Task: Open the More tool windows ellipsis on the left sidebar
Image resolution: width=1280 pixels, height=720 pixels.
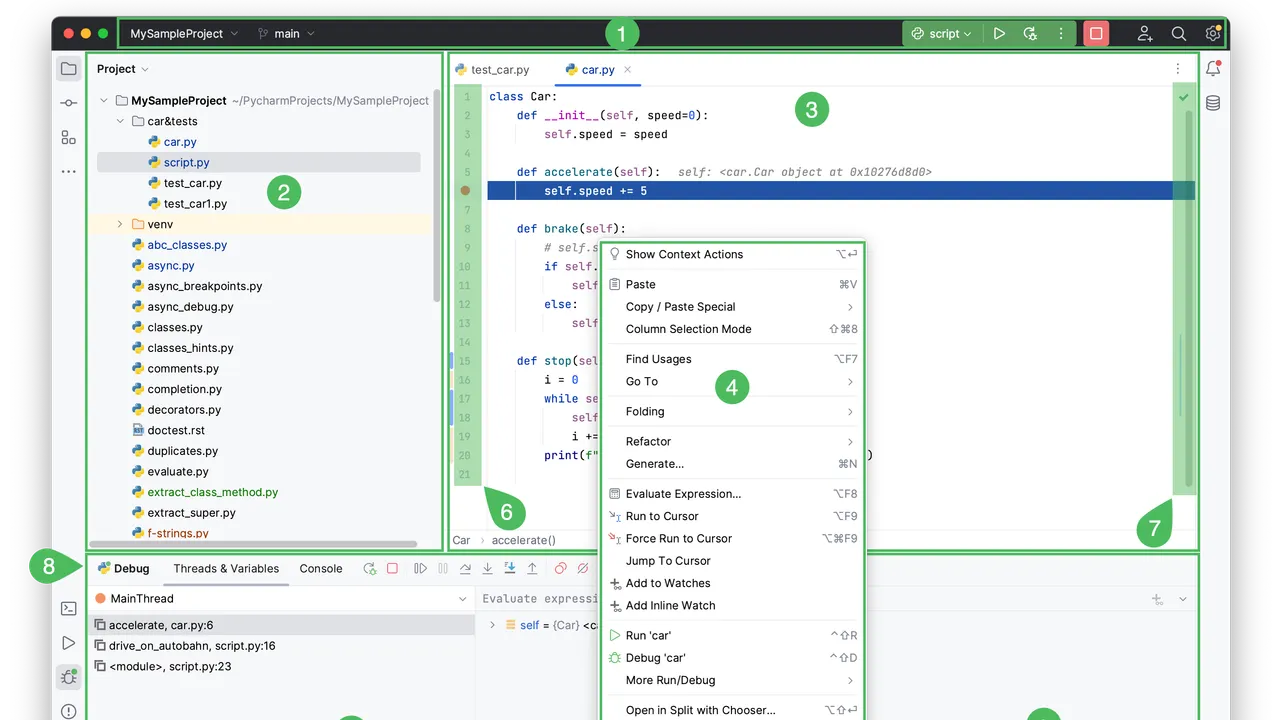Action: pos(68,172)
